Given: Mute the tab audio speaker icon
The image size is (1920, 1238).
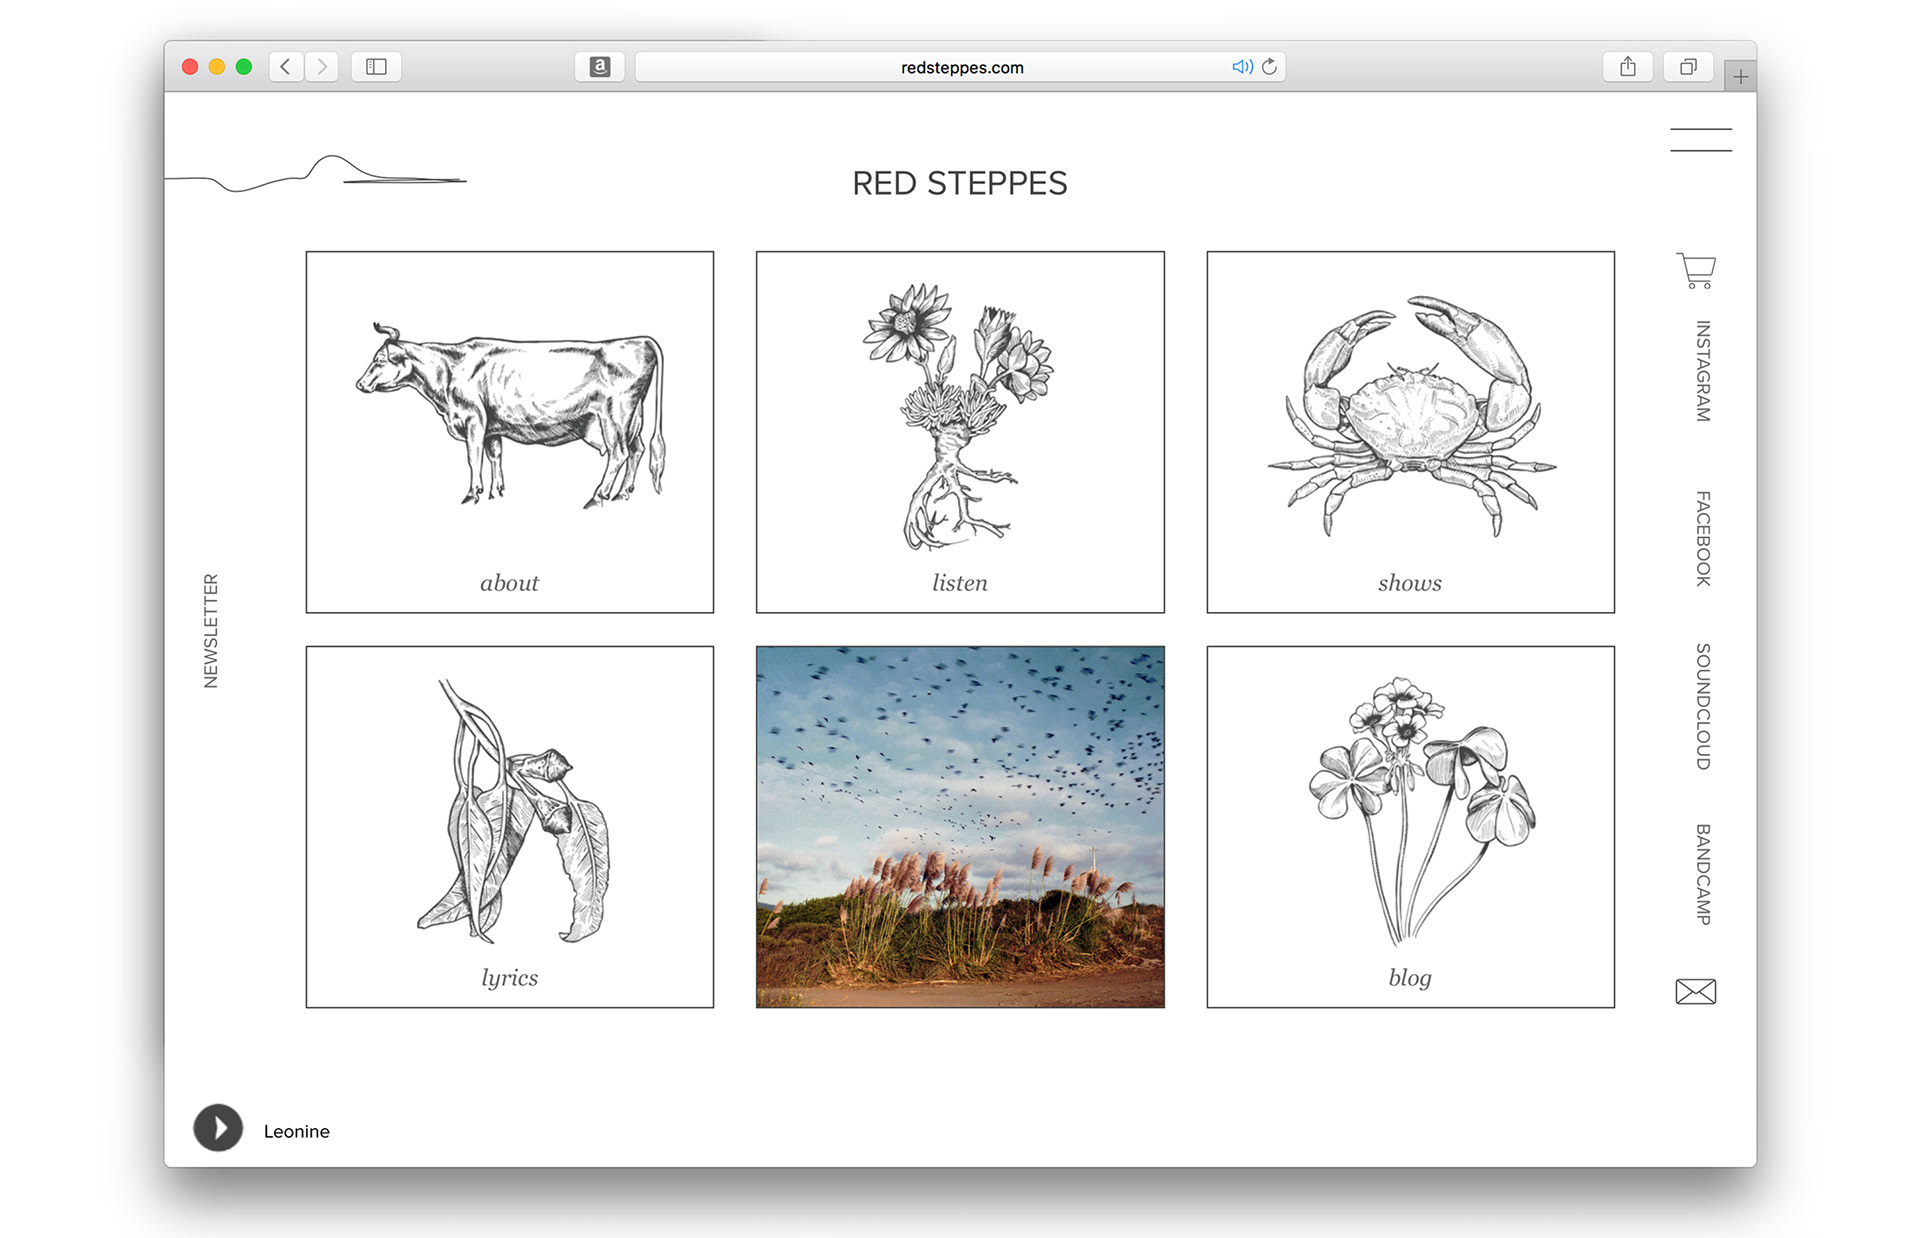Looking at the screenshot, I should pos(1242,67).
